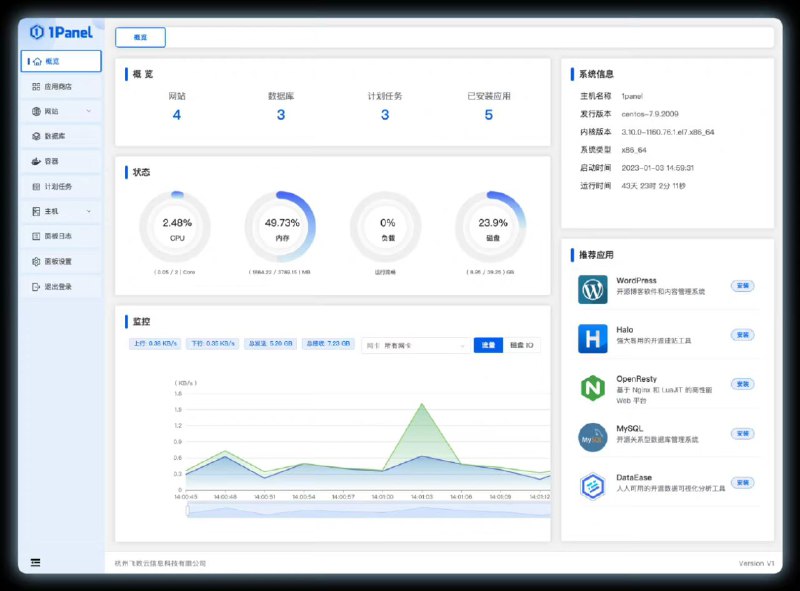Click the 安装 button for WordPress

(x=742, y=286)
